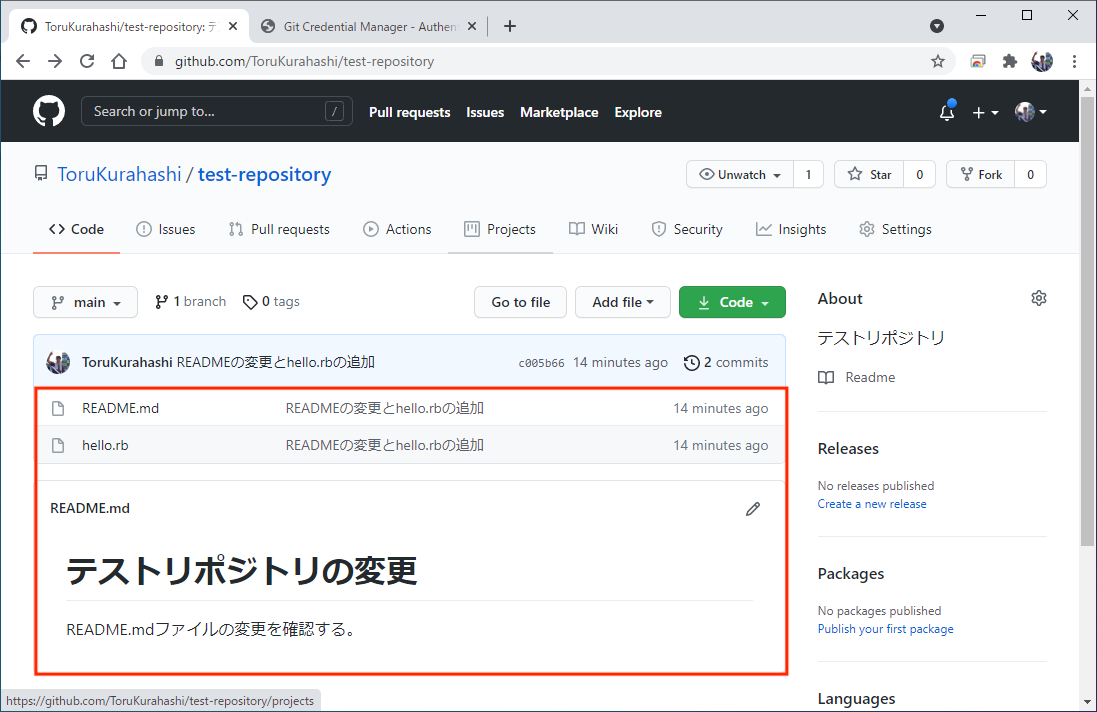
Task: Switch to the Git Credential Manager tab
Action: pos(368,27)
